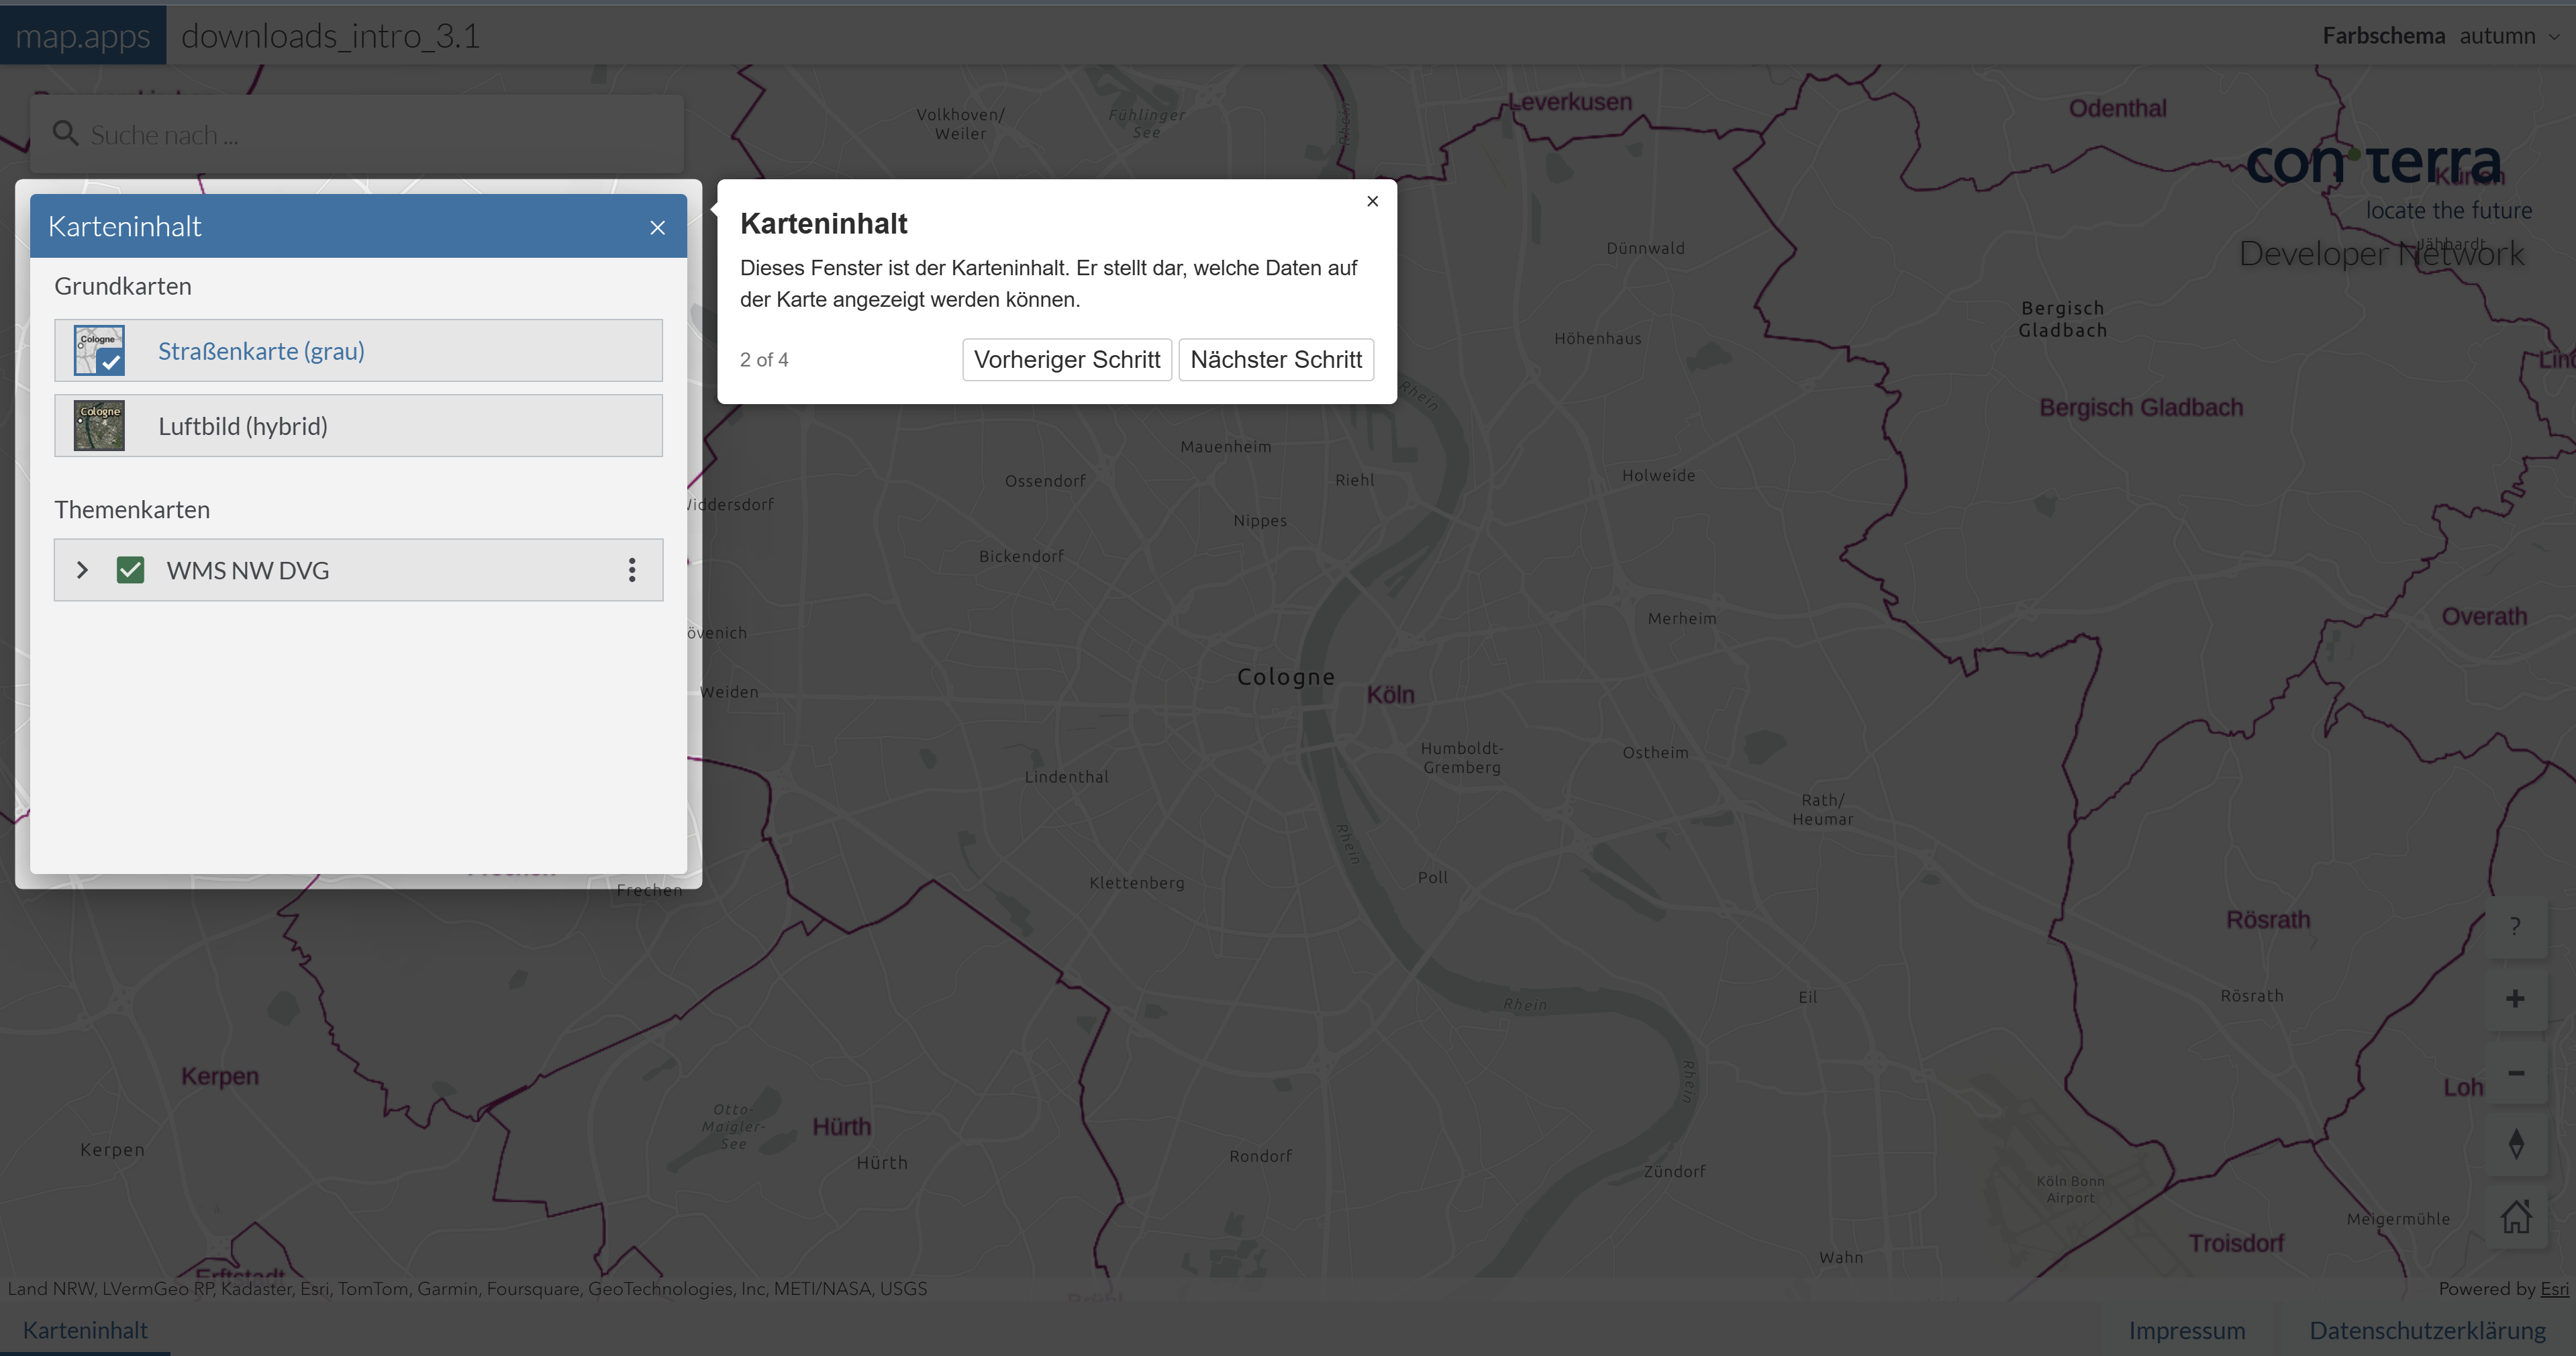Screen dimensions: 2576x1356
Task: Expand the WMS NW DVG layer tree
Action: click(x=83, y=570)
